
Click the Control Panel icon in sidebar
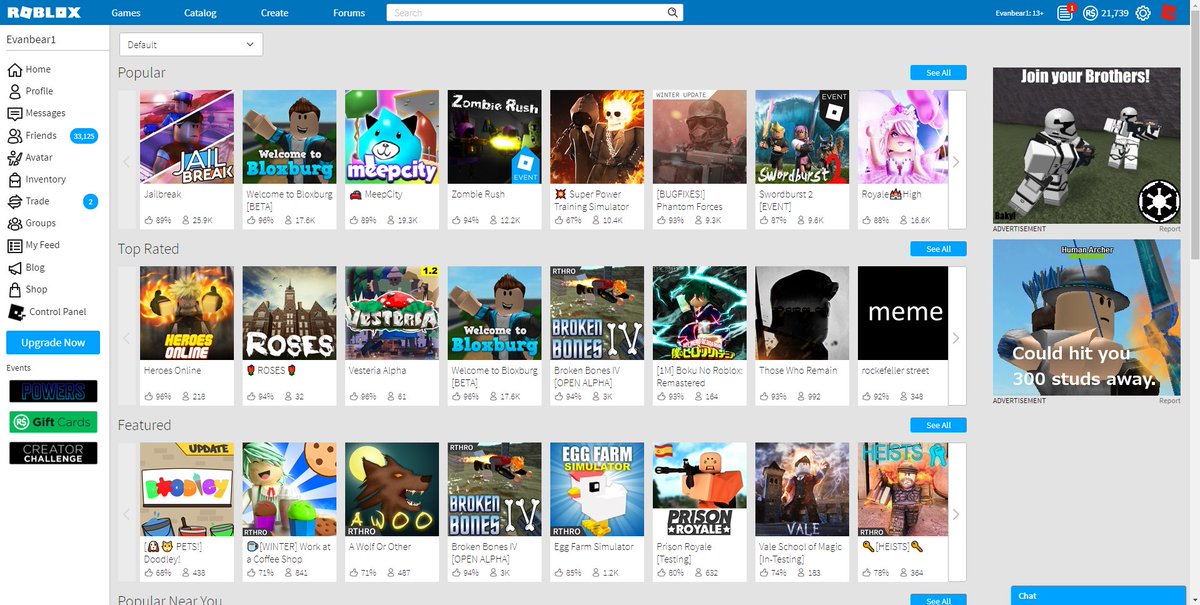(16, 312)
